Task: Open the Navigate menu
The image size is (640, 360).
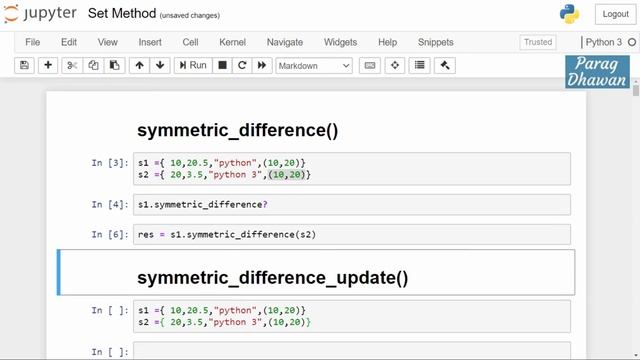Action: (x=285, y=42)
